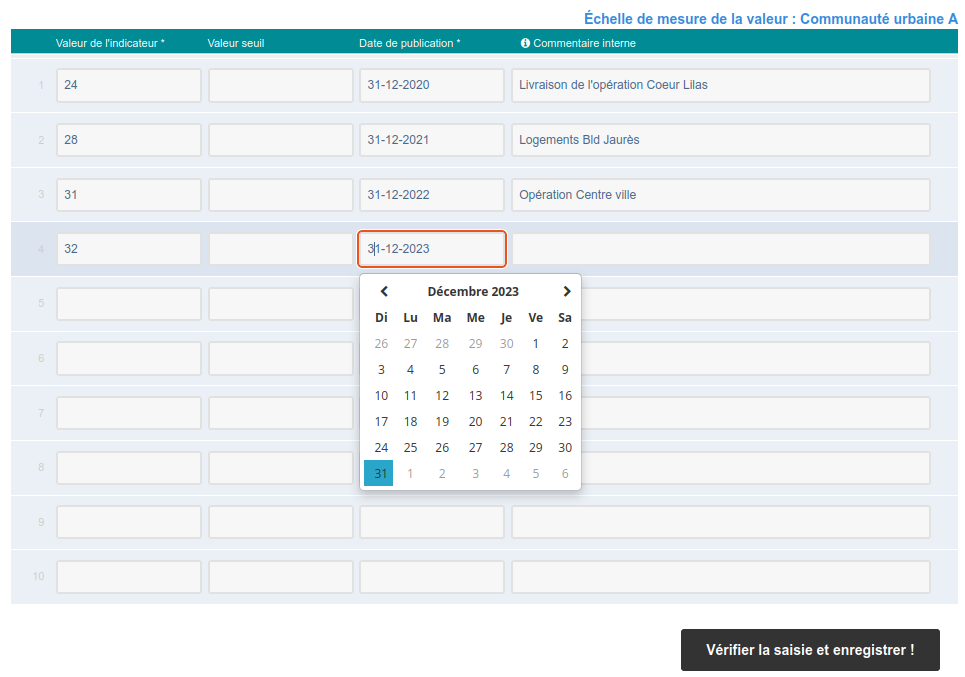Choose December 12 in the calendar
965x677 pixels.
coord(442,396)
